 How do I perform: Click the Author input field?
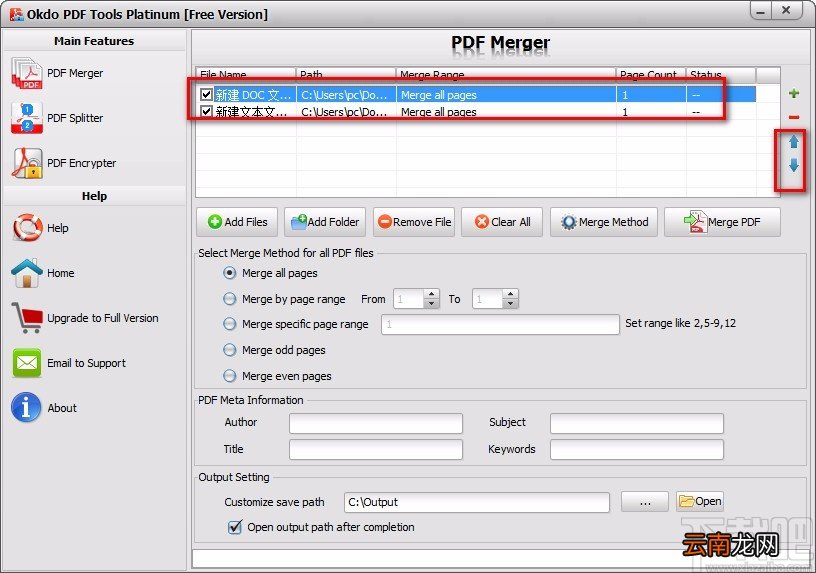(x=376, y=423)
